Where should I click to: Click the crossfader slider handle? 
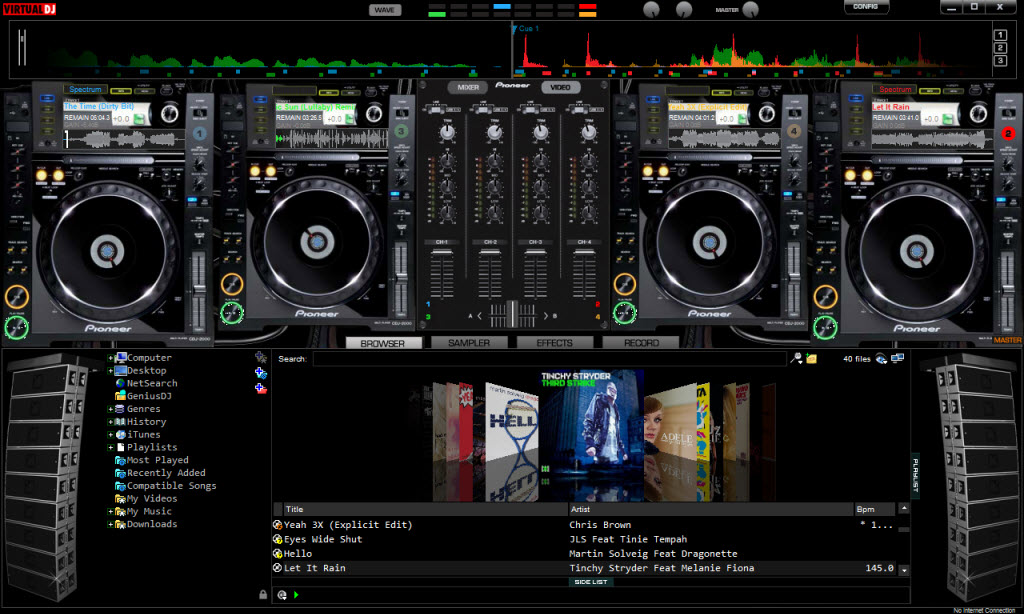coord(513,314)
